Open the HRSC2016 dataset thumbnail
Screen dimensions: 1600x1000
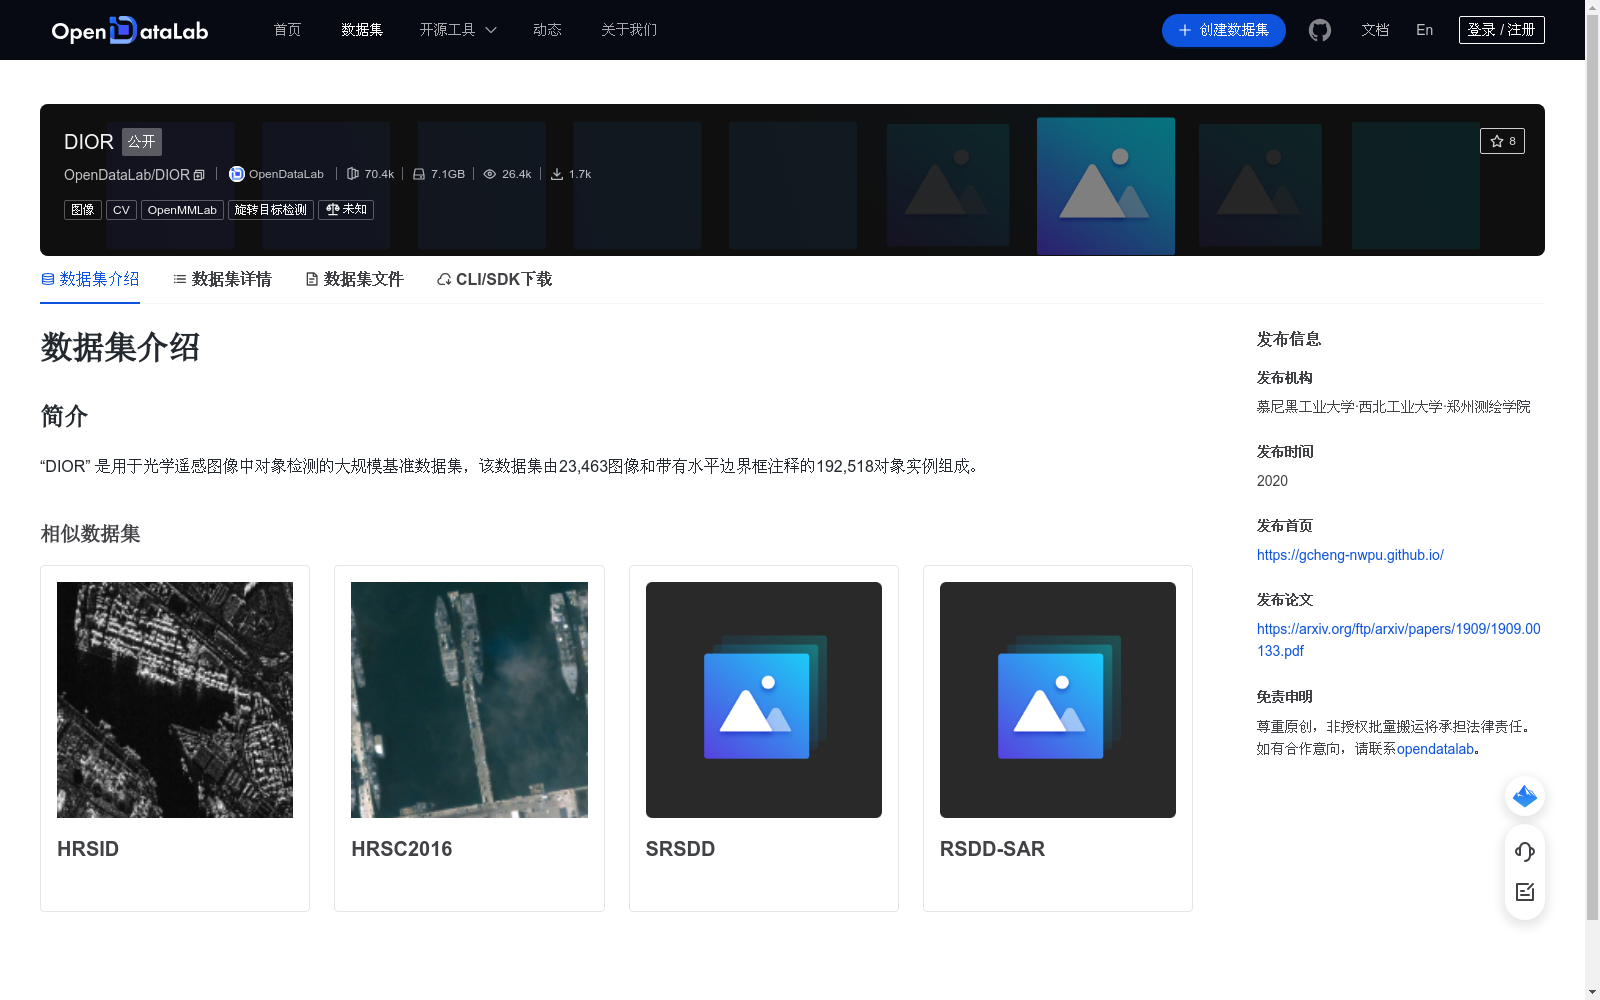point(469,700)
